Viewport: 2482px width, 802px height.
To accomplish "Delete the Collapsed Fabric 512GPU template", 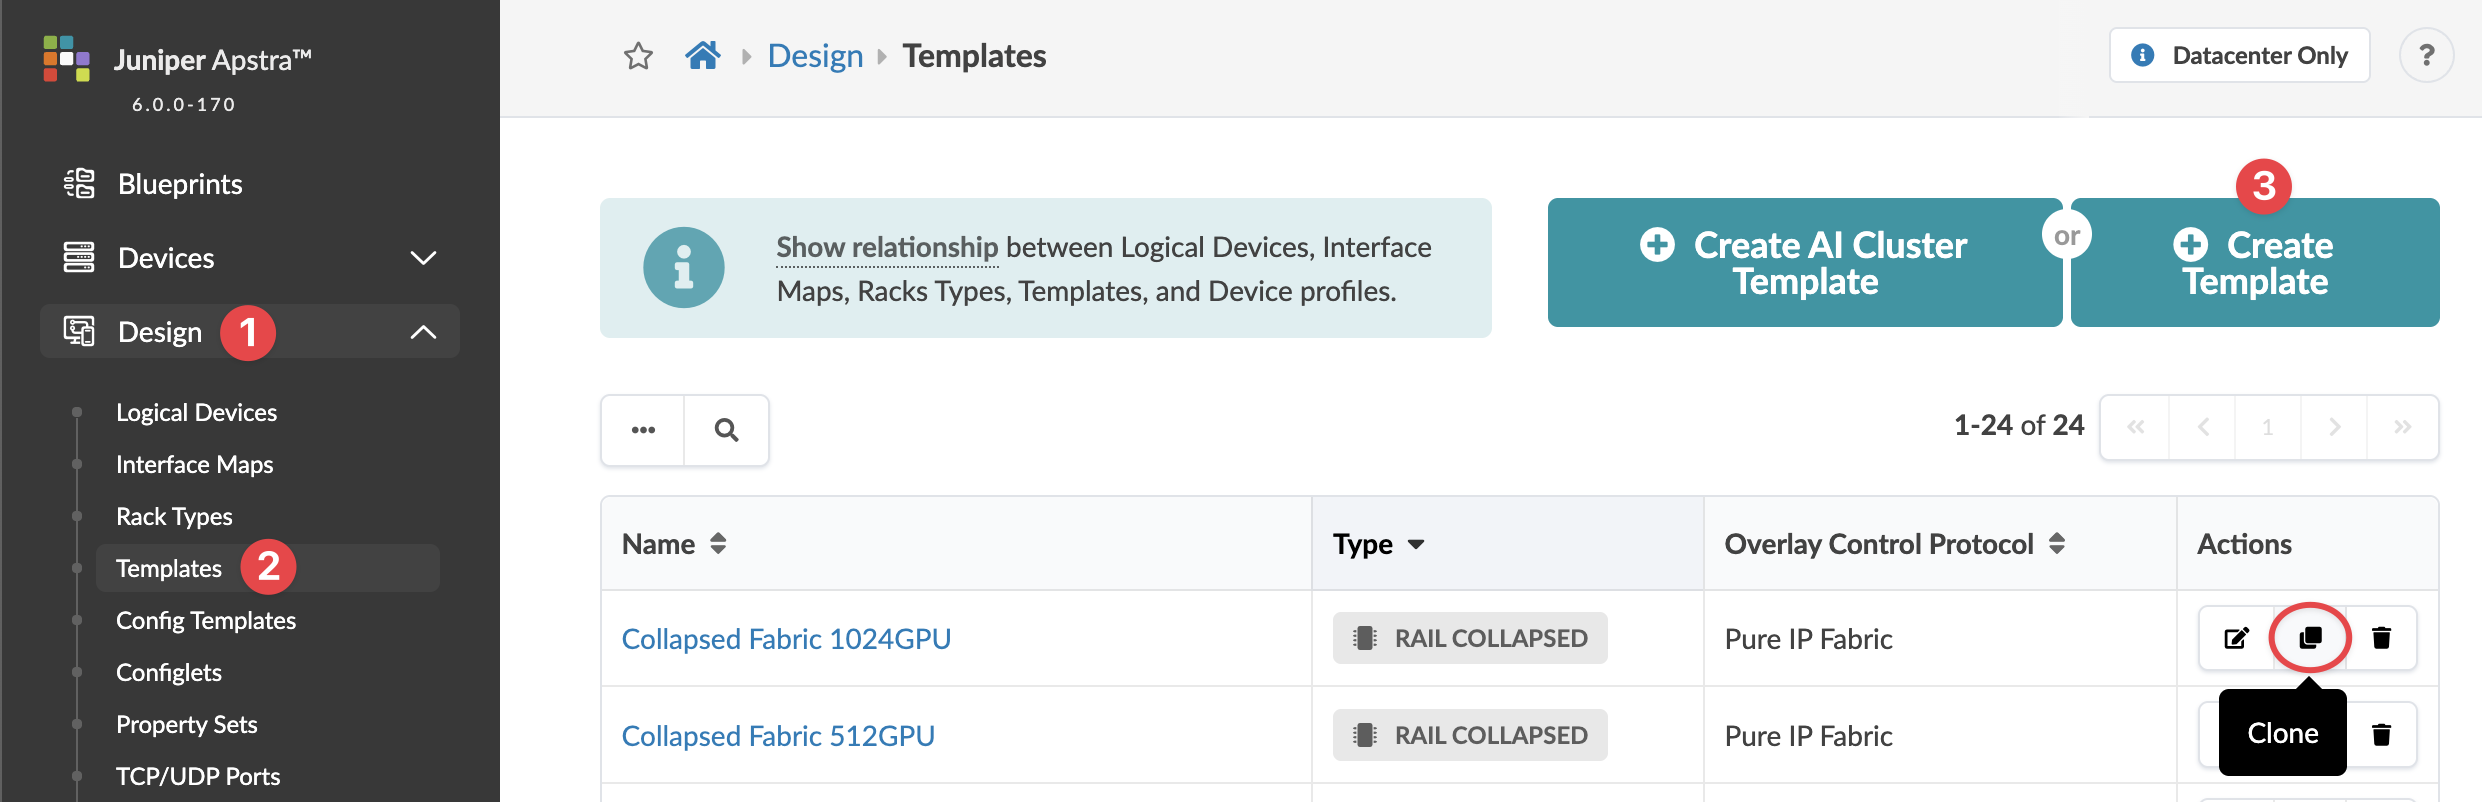I will 2382,735.
